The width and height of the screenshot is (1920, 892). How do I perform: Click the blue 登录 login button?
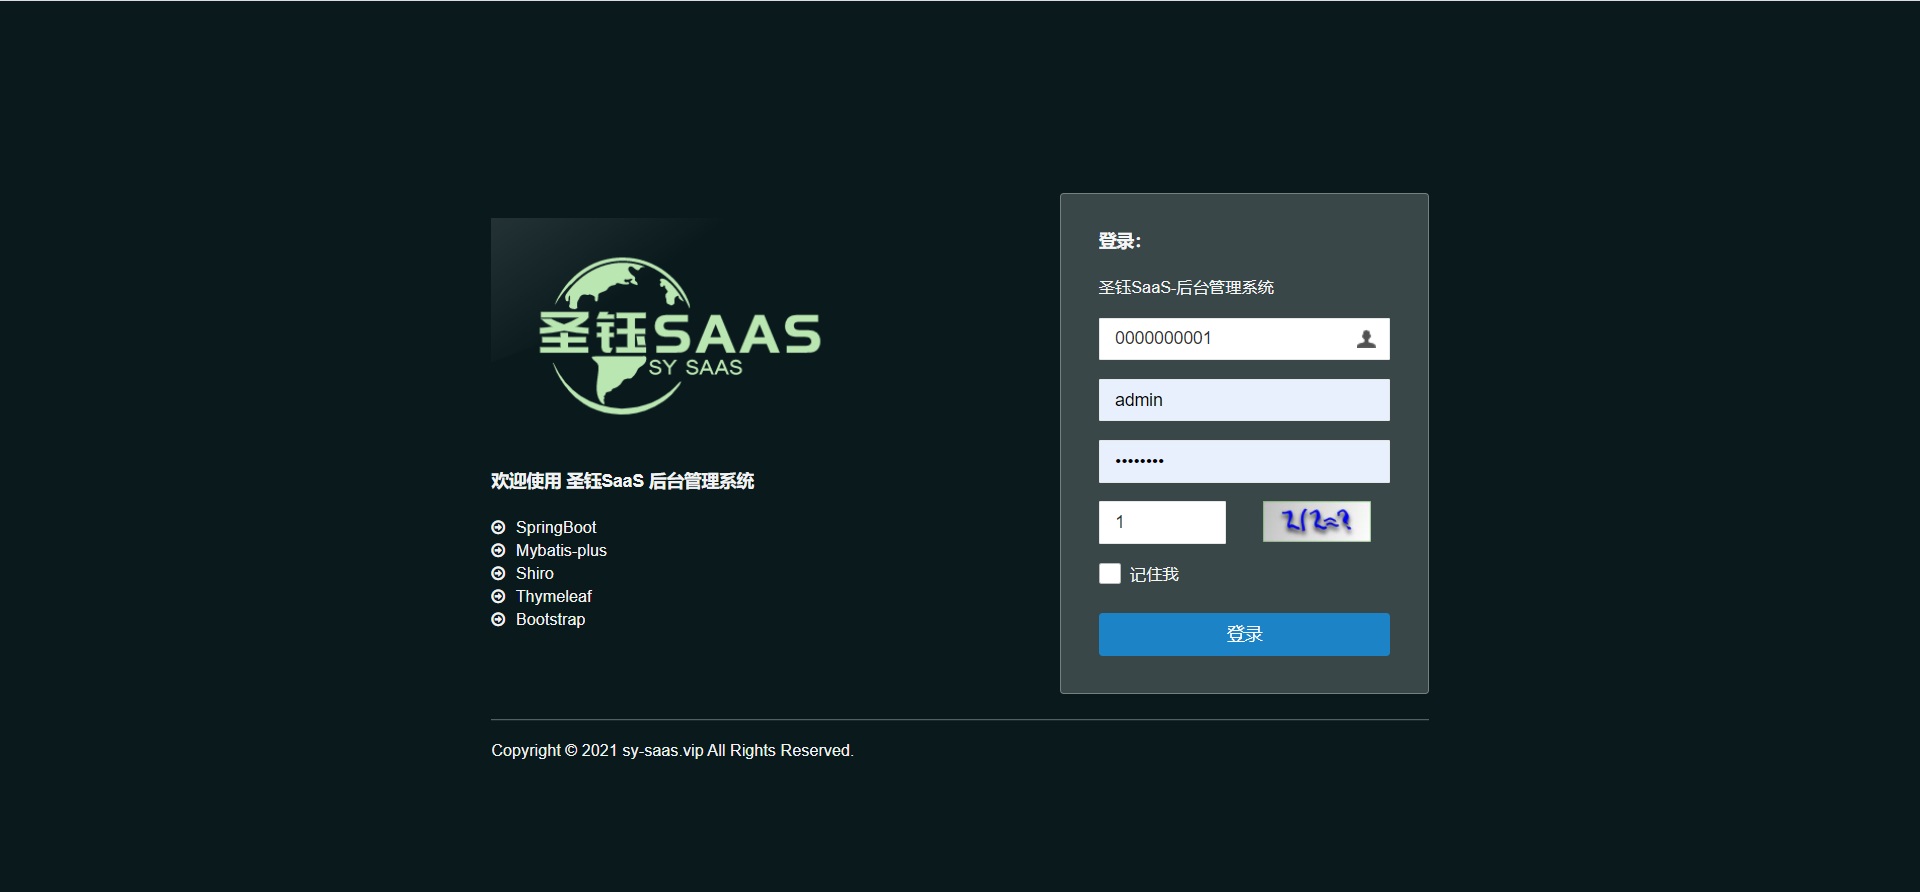(1244, 634)
